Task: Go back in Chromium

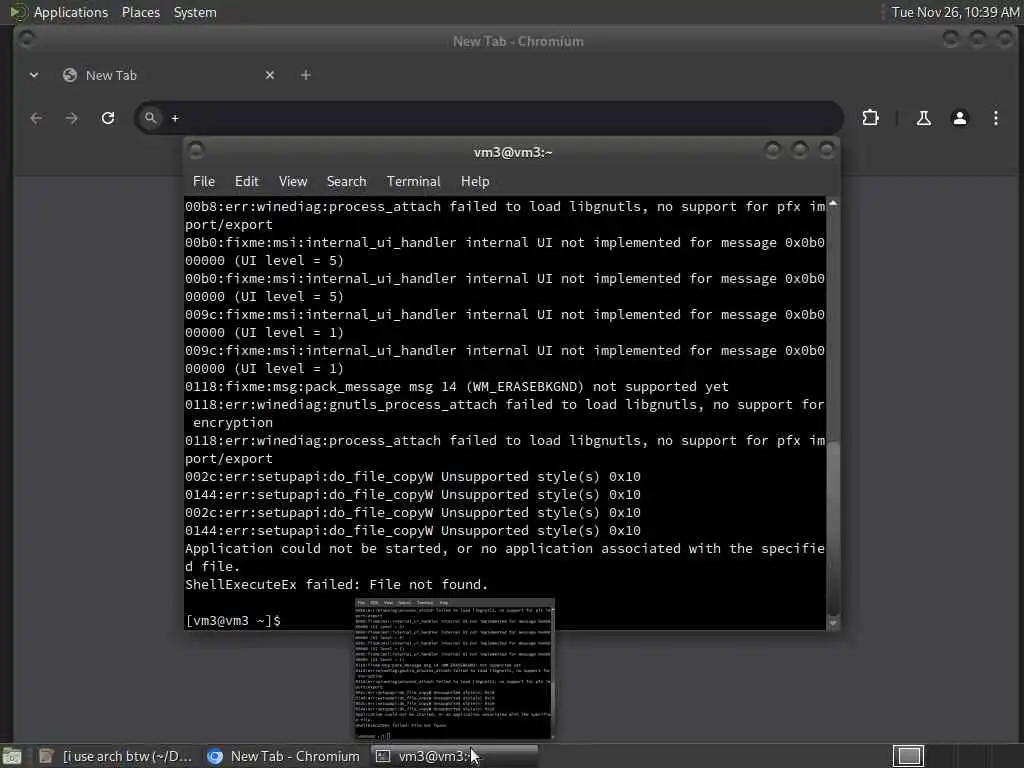Action: pyautogui.click(x=36, y=118)
